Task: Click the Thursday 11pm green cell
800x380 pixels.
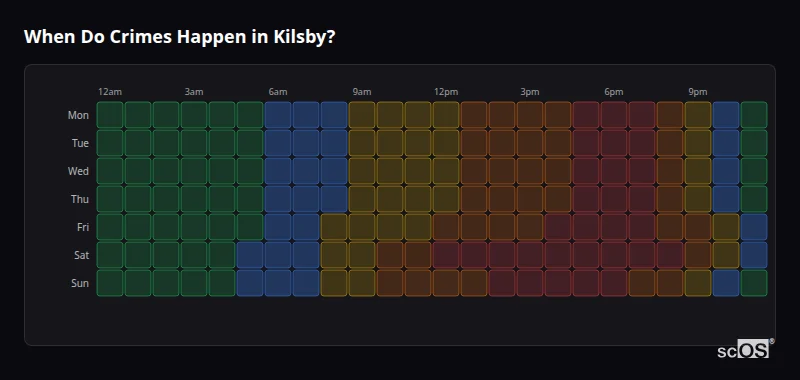Action: coord(754,199)
